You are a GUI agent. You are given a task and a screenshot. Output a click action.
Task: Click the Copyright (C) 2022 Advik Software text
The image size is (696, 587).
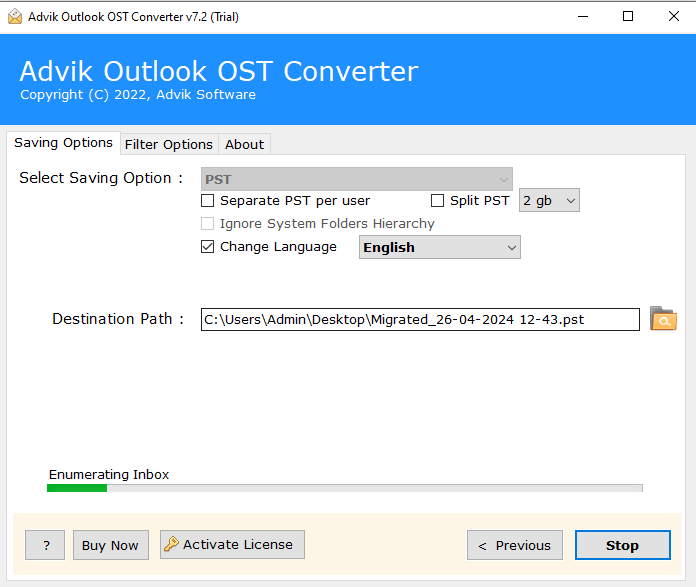(138, 95)
